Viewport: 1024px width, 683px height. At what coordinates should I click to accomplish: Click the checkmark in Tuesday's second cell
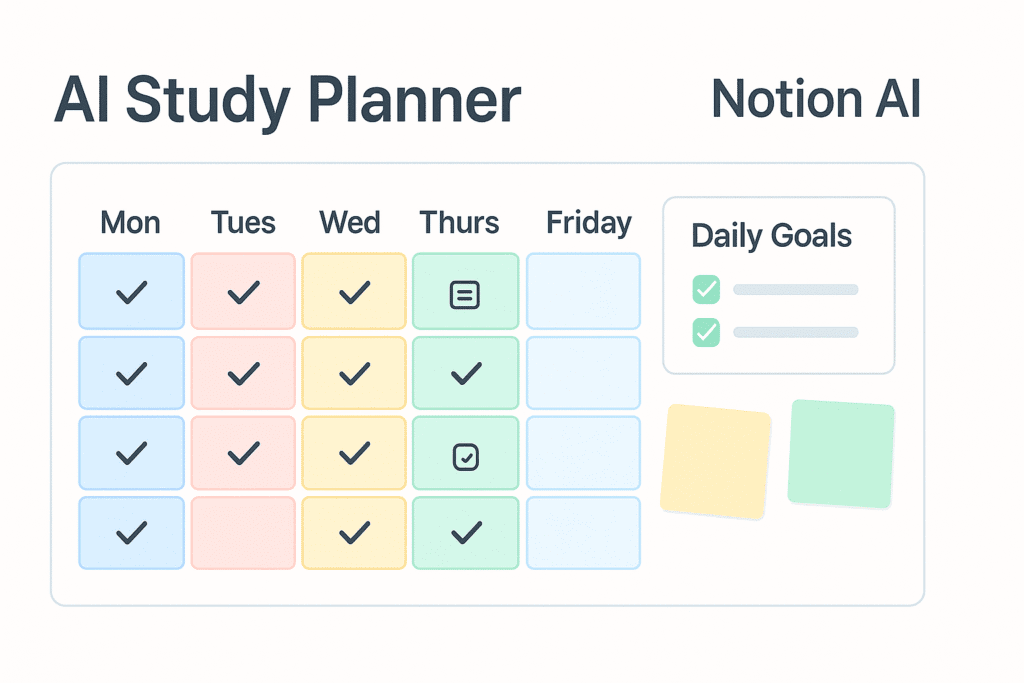[x=243, y=374]
